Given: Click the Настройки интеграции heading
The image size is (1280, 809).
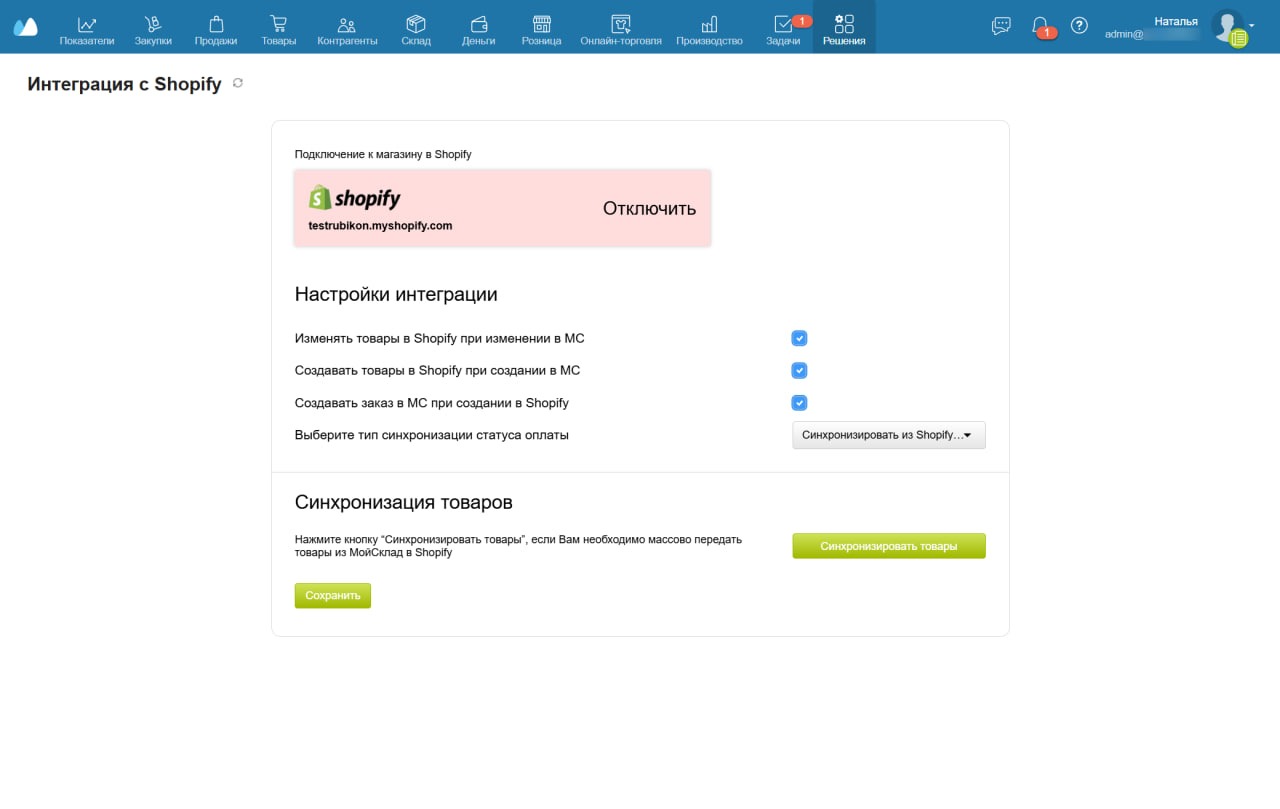Looking at the screenshot, I should [x=396, y=294].
